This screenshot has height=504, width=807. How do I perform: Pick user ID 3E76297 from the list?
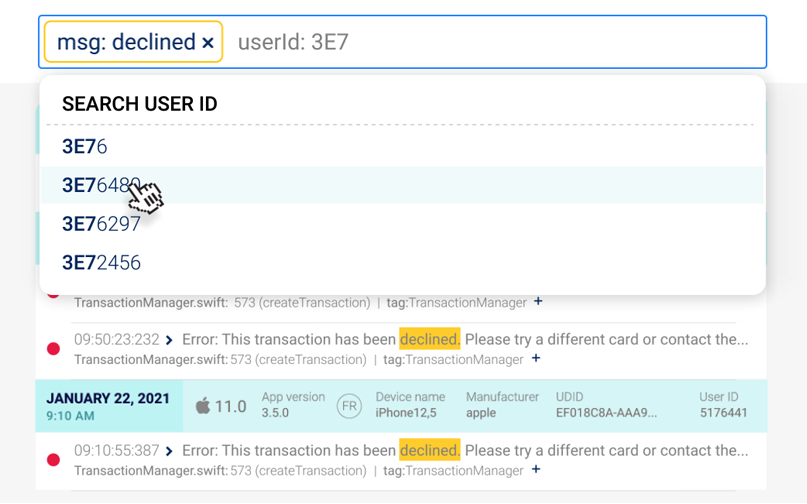tap(101, 224)
